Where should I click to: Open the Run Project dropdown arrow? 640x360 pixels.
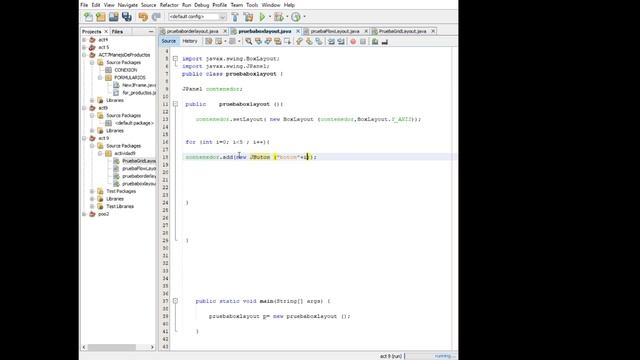point(270,17)
